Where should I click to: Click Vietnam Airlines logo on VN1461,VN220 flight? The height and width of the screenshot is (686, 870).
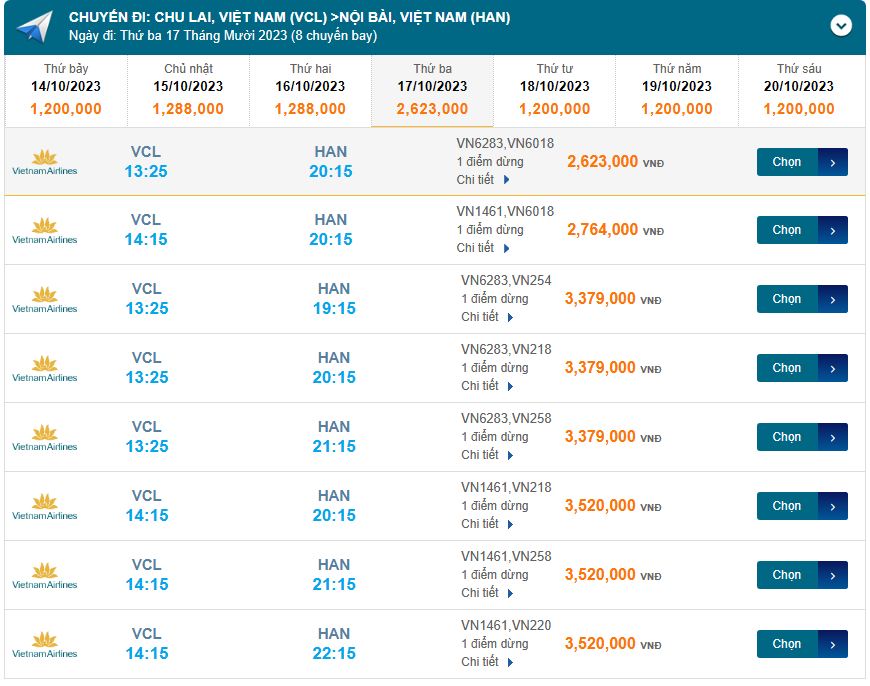(44, 645)
